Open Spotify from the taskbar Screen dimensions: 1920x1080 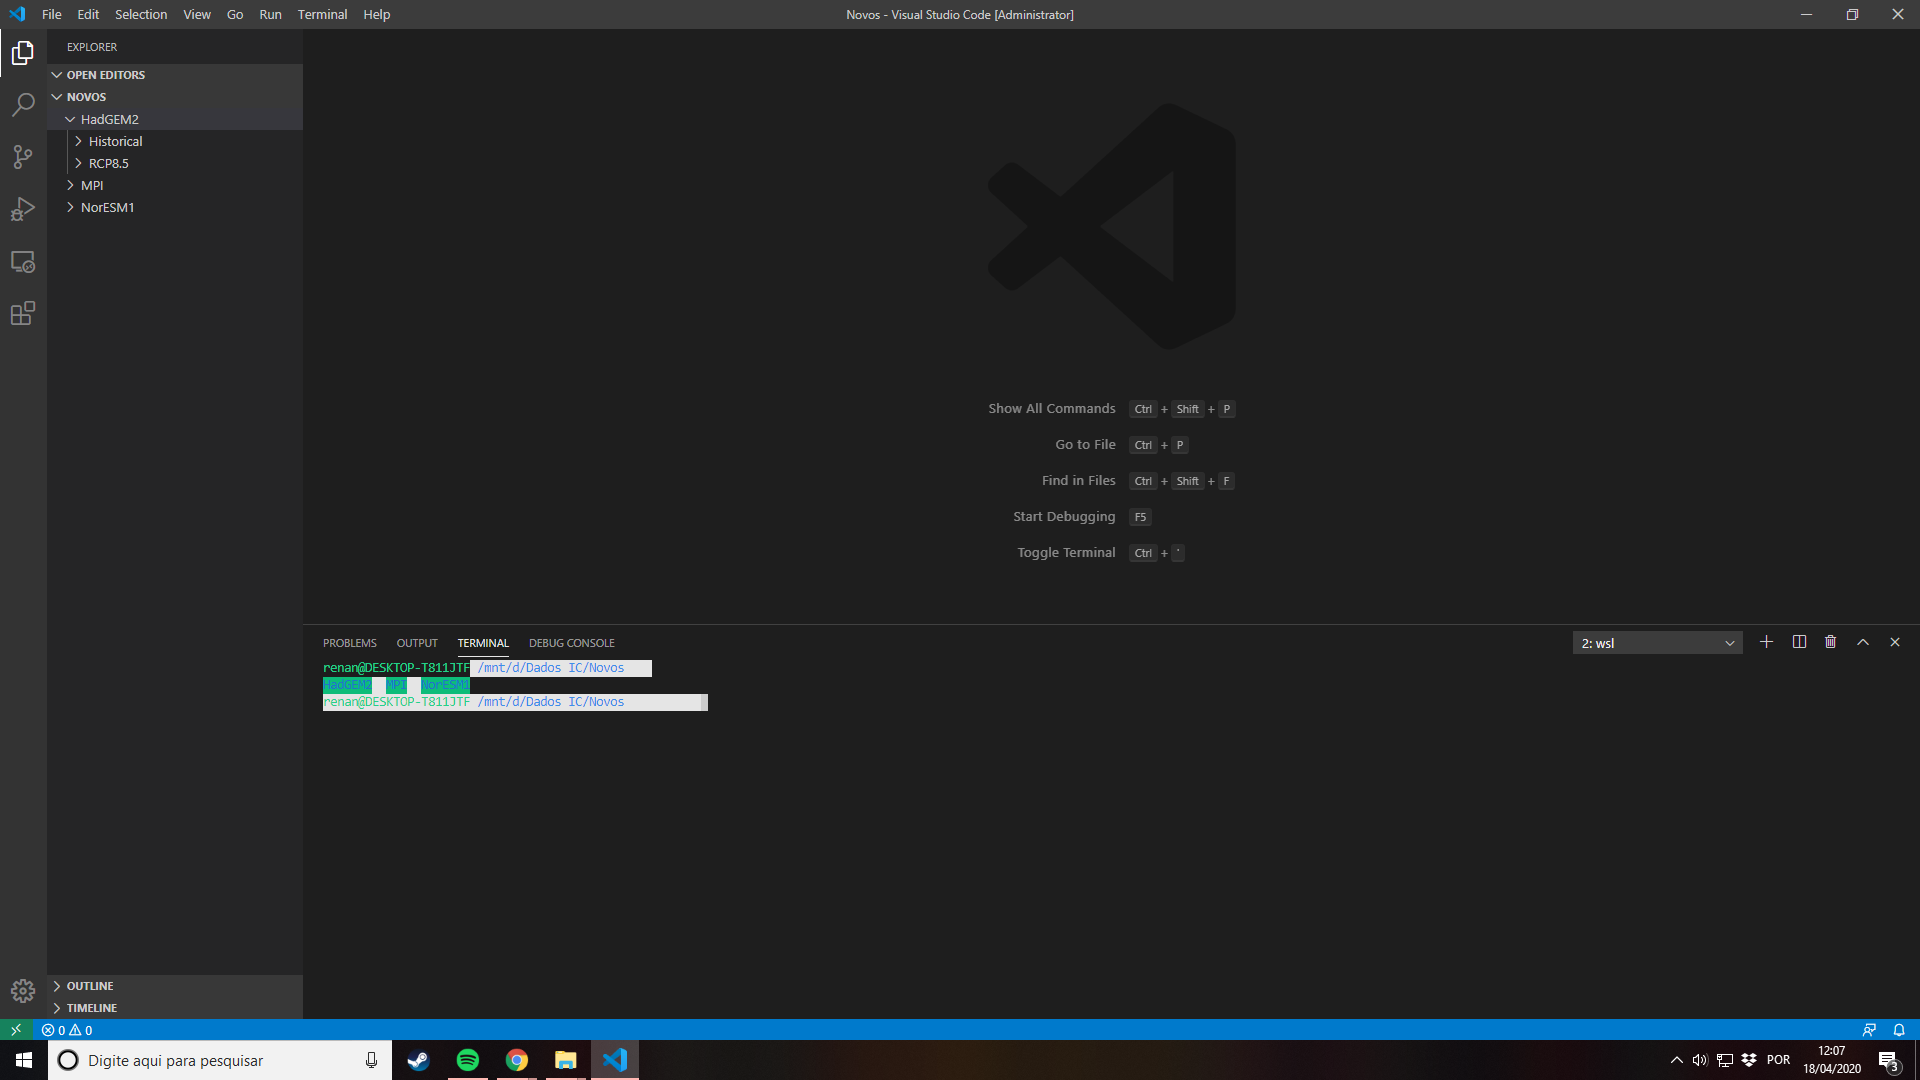(467, 1060)
